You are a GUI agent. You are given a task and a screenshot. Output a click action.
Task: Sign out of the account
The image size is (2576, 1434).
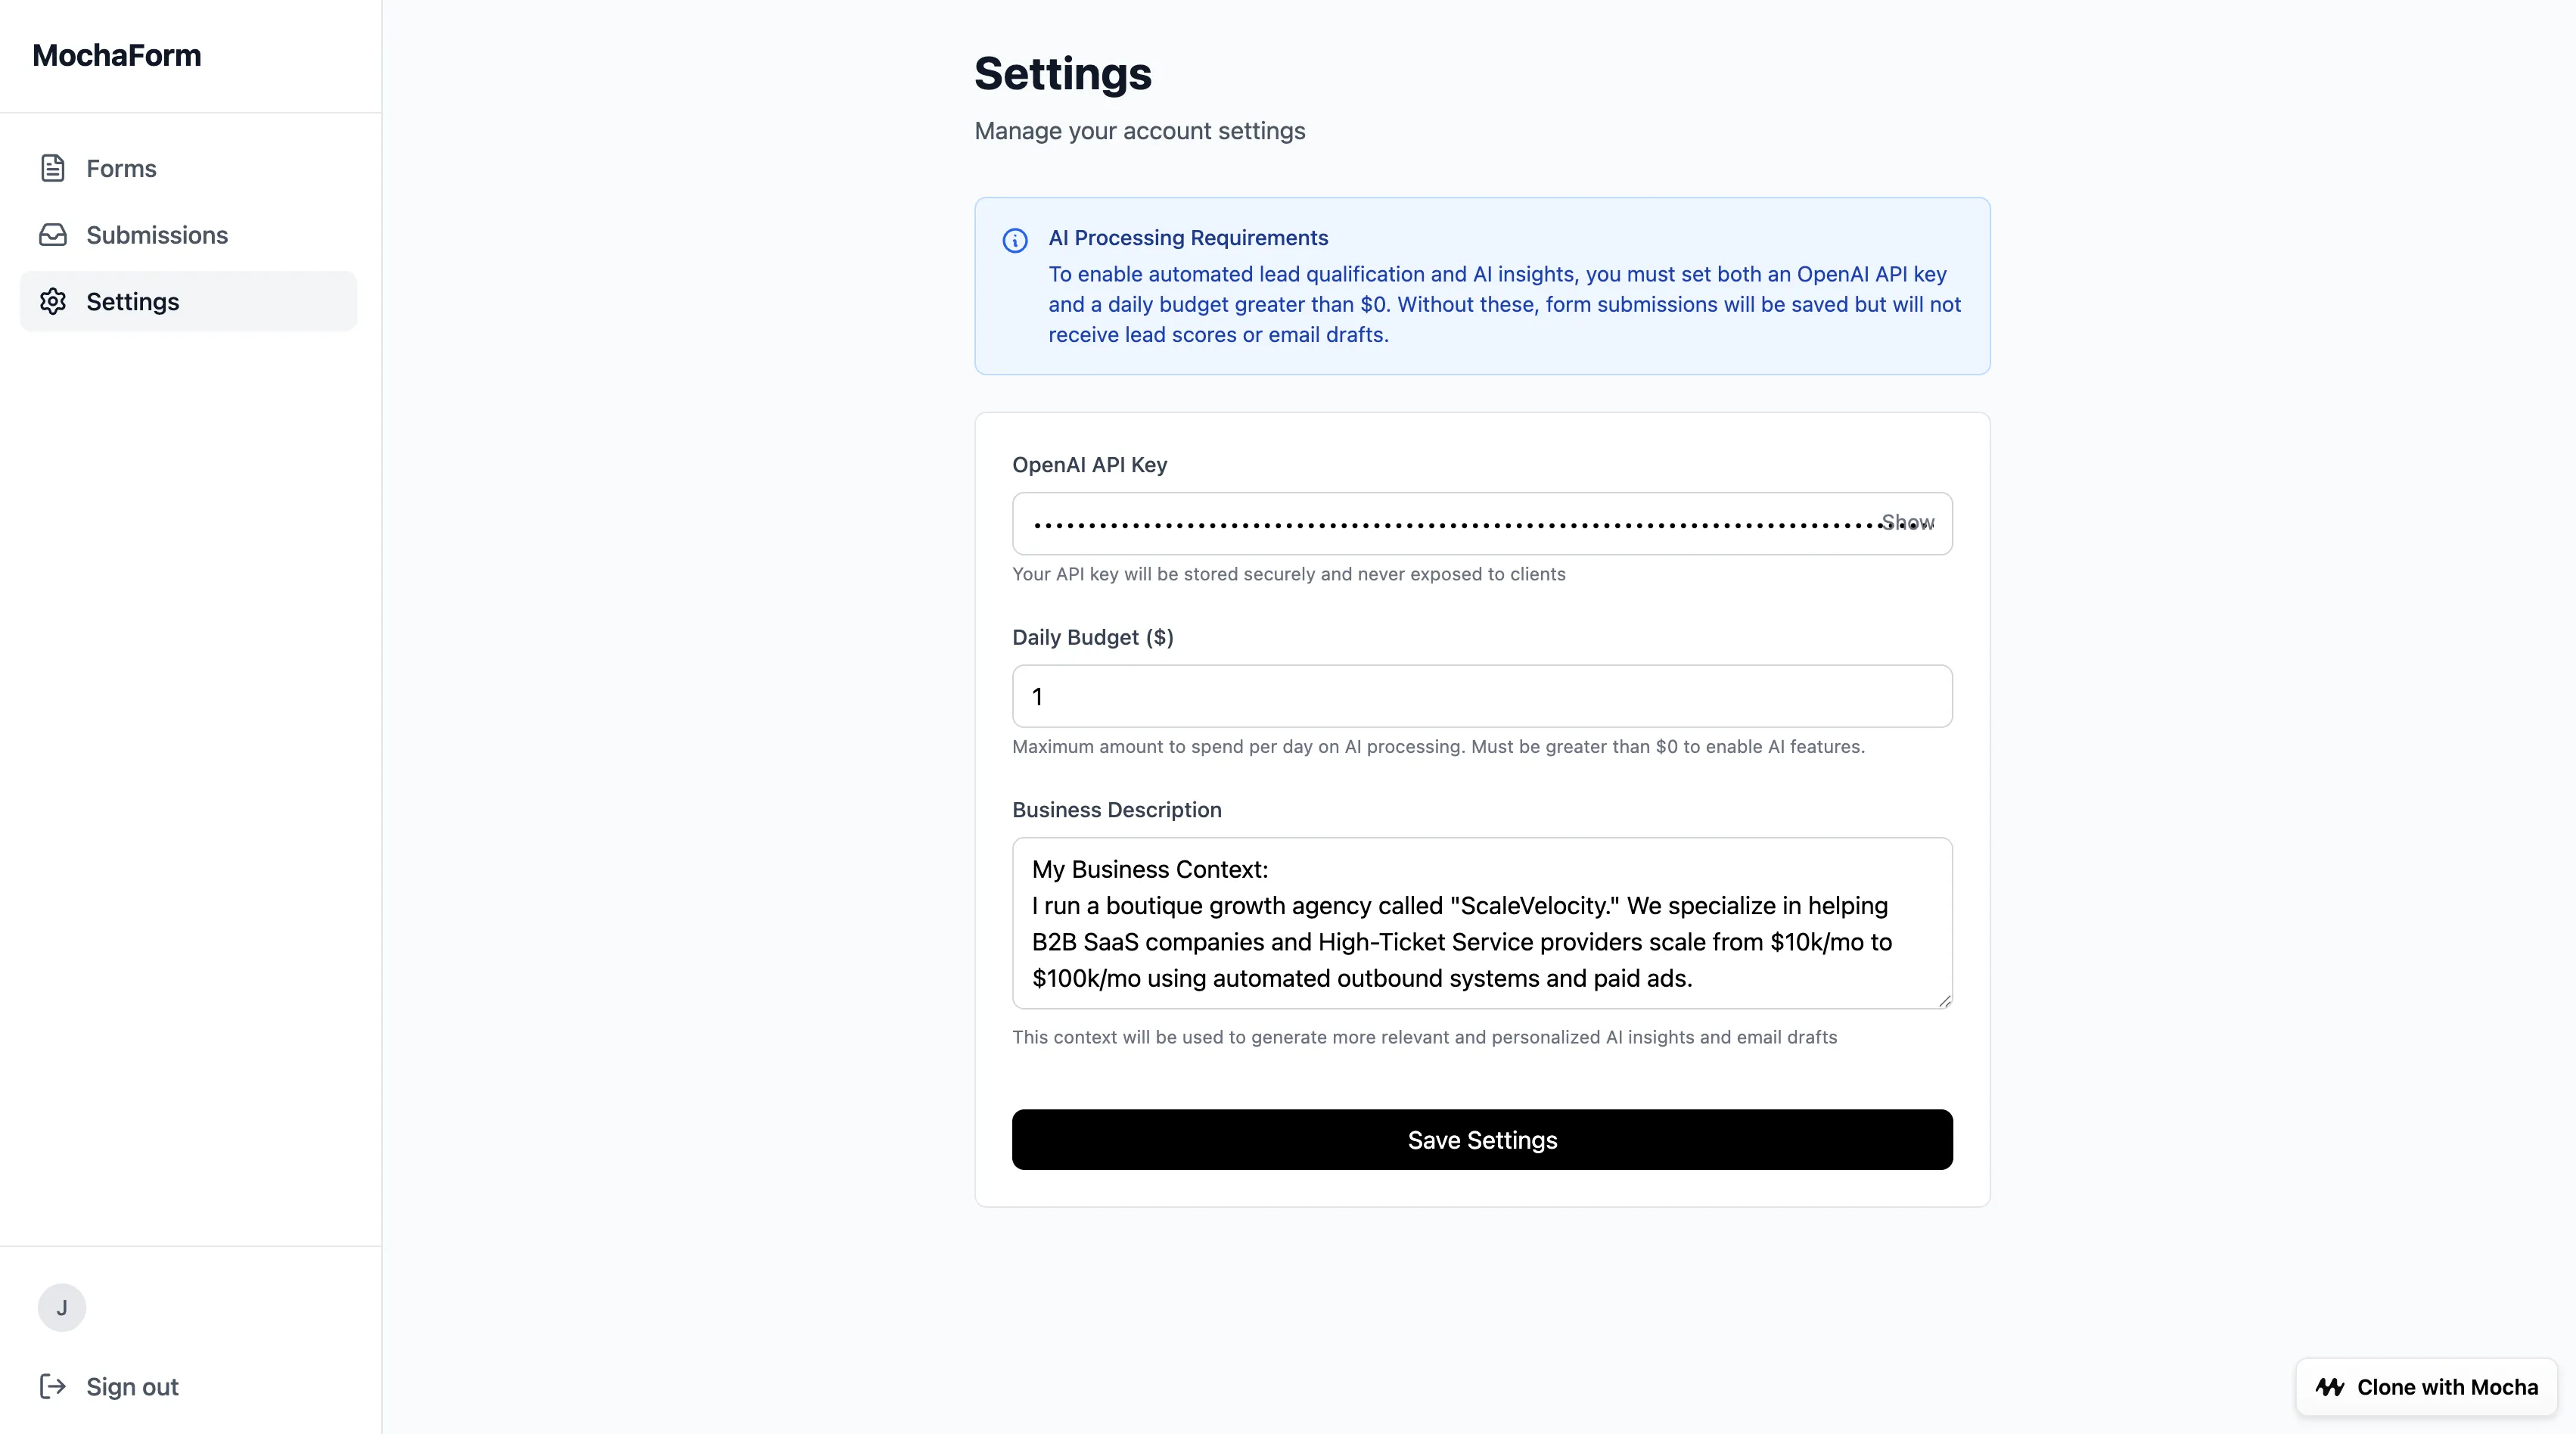click(x=131, y=1386)
